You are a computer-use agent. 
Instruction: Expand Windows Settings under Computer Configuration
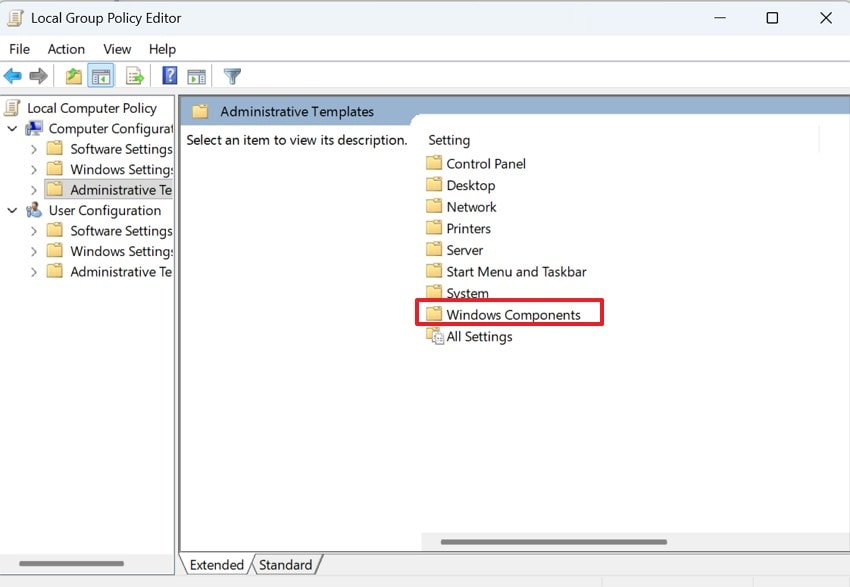pyautogui.click(x=34, y=170)
